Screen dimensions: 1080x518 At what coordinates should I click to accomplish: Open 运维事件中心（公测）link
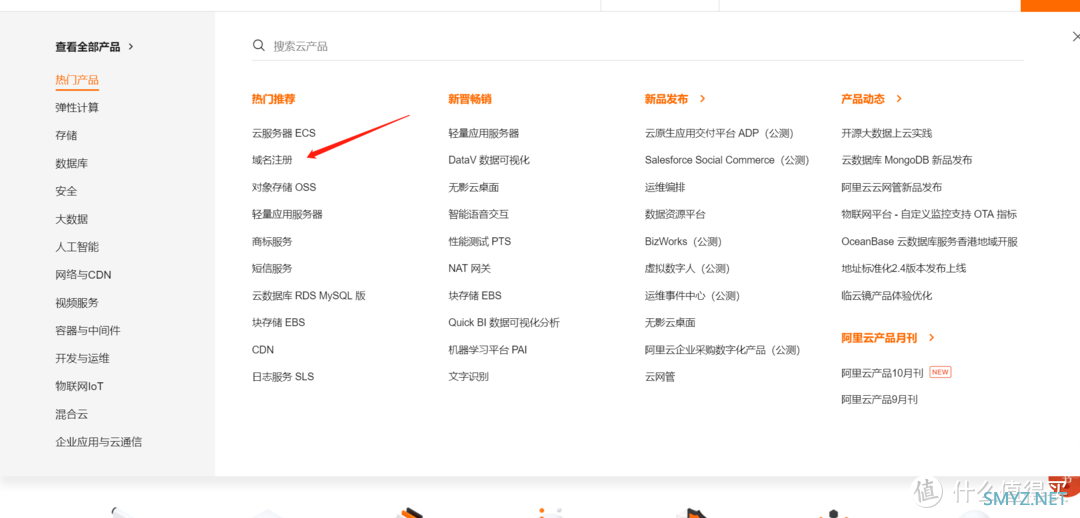pyautogui.click(x=692, y=296)
